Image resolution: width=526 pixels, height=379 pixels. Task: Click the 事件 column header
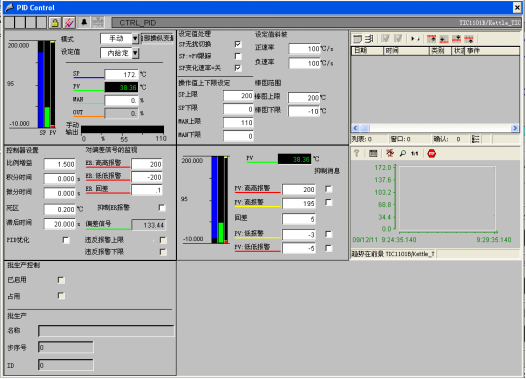492,51
